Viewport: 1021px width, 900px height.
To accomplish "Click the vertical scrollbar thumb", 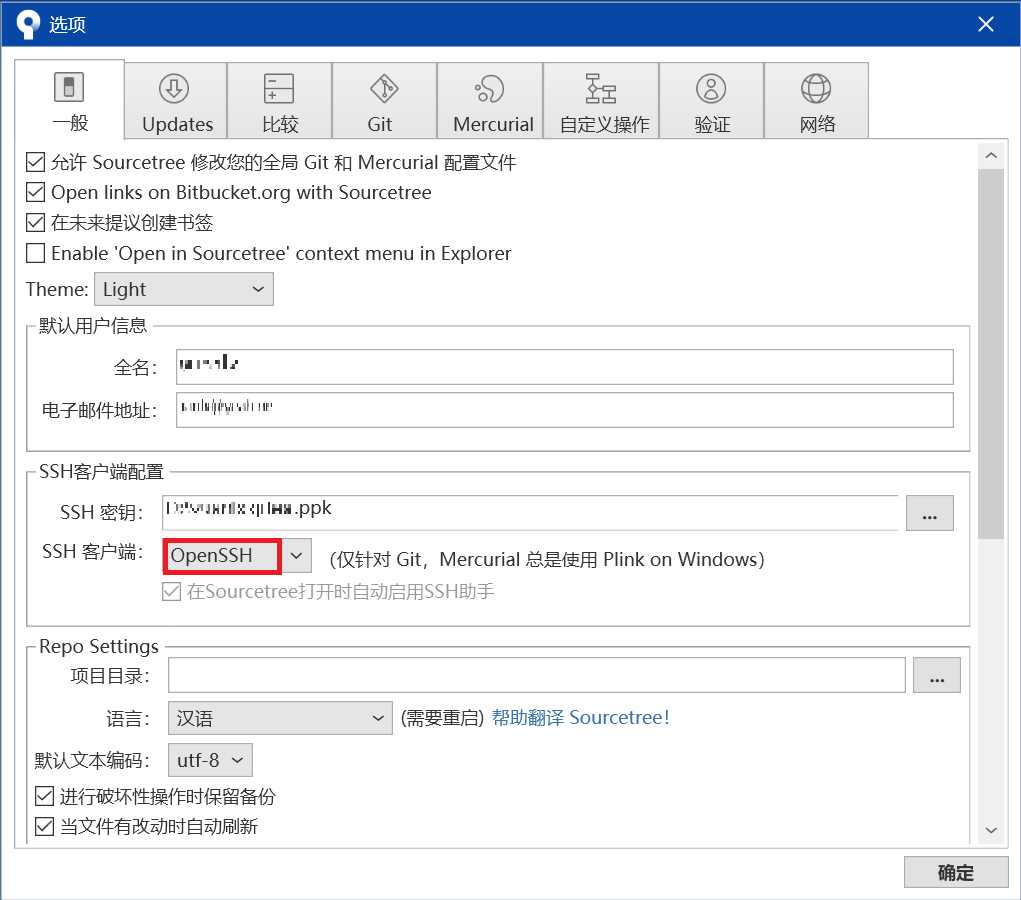I will tap(991, 354).
